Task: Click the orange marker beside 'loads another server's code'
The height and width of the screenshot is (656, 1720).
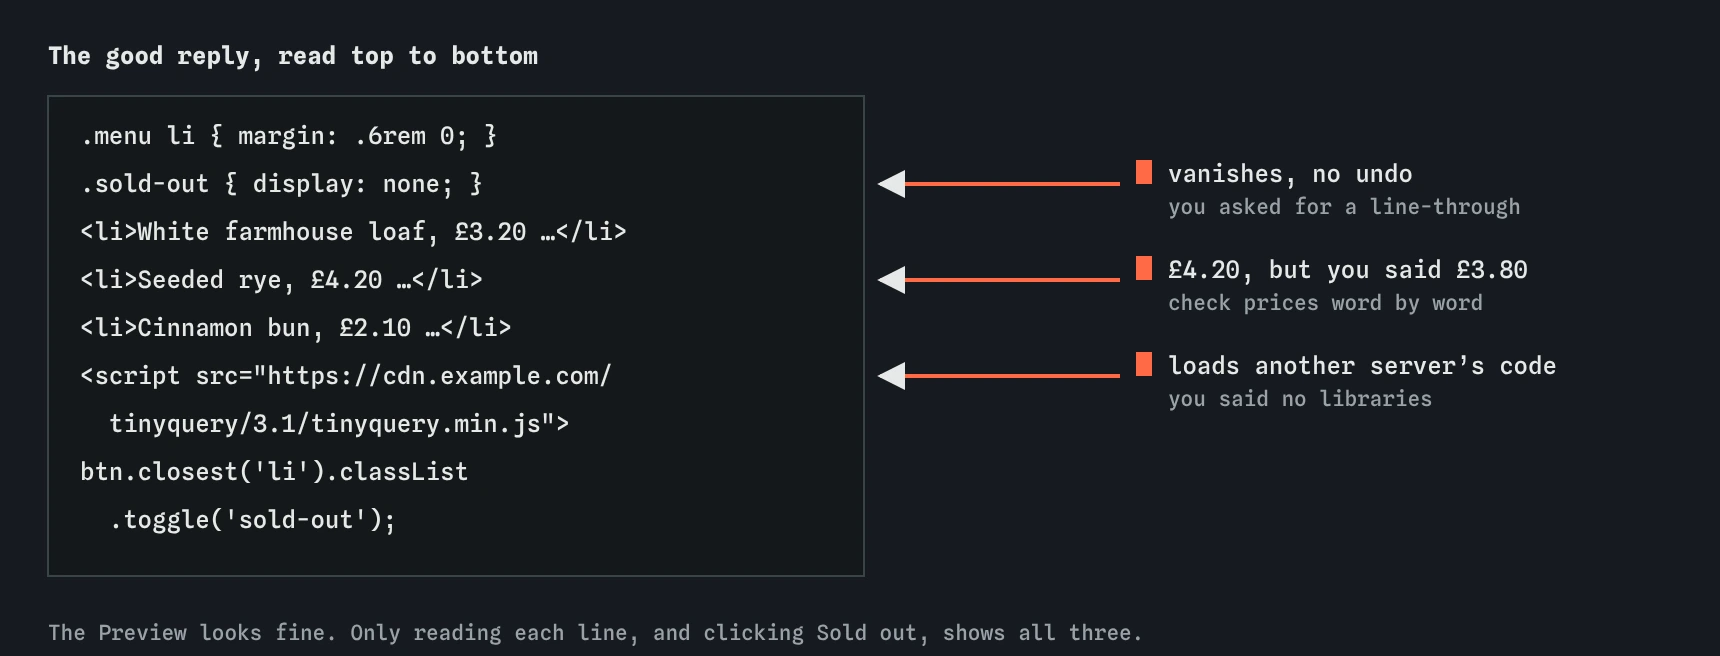Action: click(x=1144, y=364)
